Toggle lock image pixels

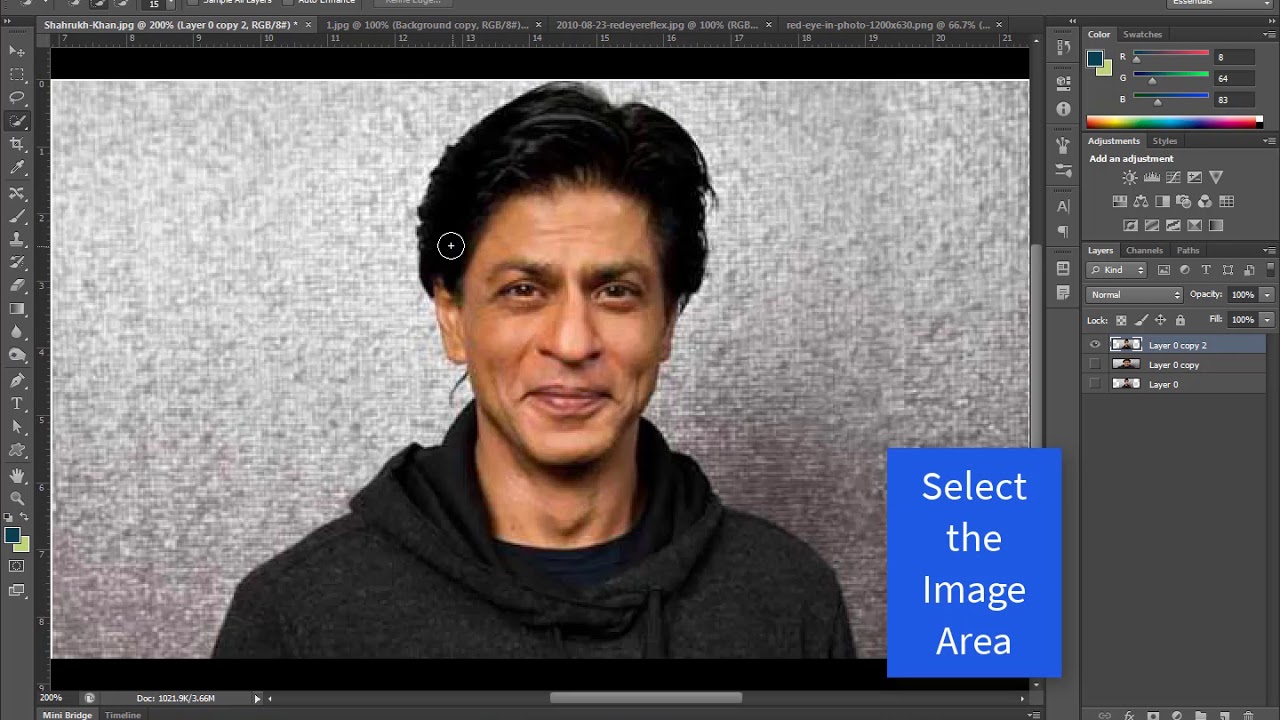(1141, 320)
